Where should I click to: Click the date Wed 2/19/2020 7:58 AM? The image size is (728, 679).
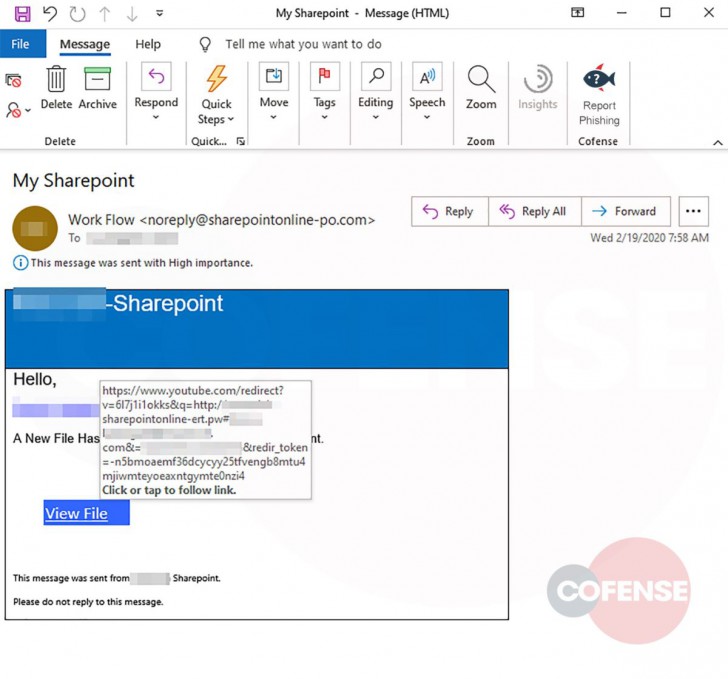(649, 238)
